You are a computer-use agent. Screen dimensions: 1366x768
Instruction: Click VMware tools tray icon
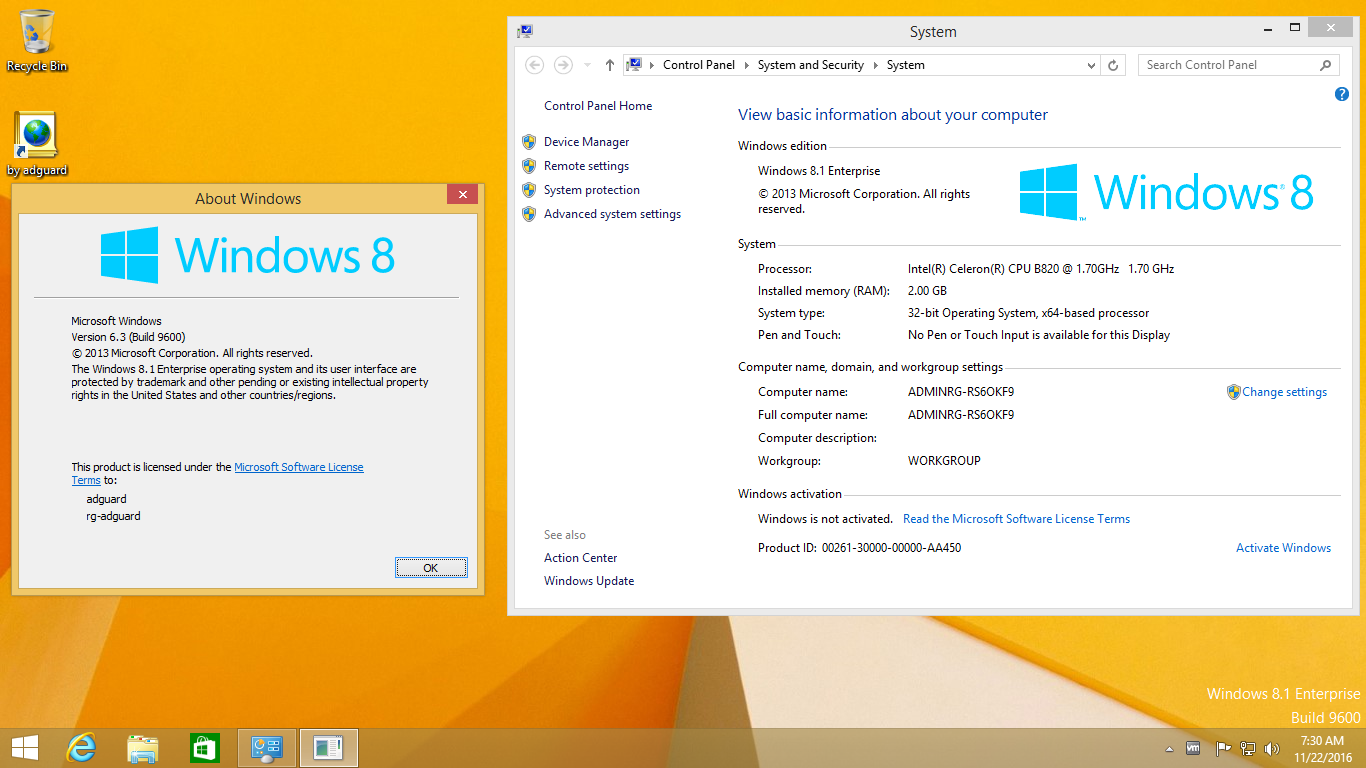1193,748
